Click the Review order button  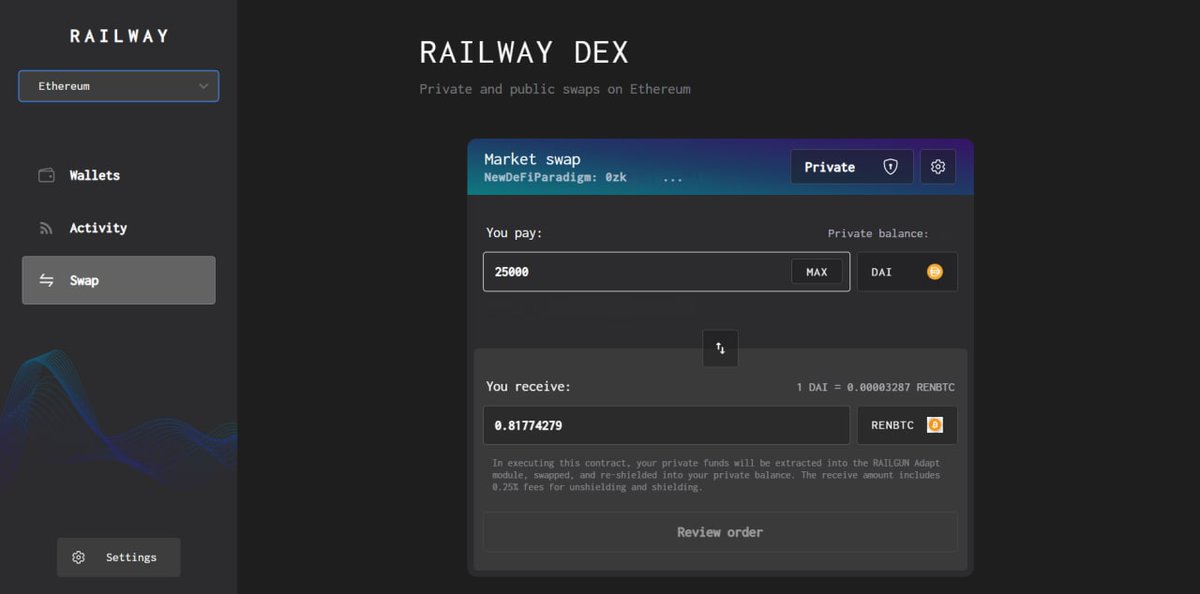(720, 532)
